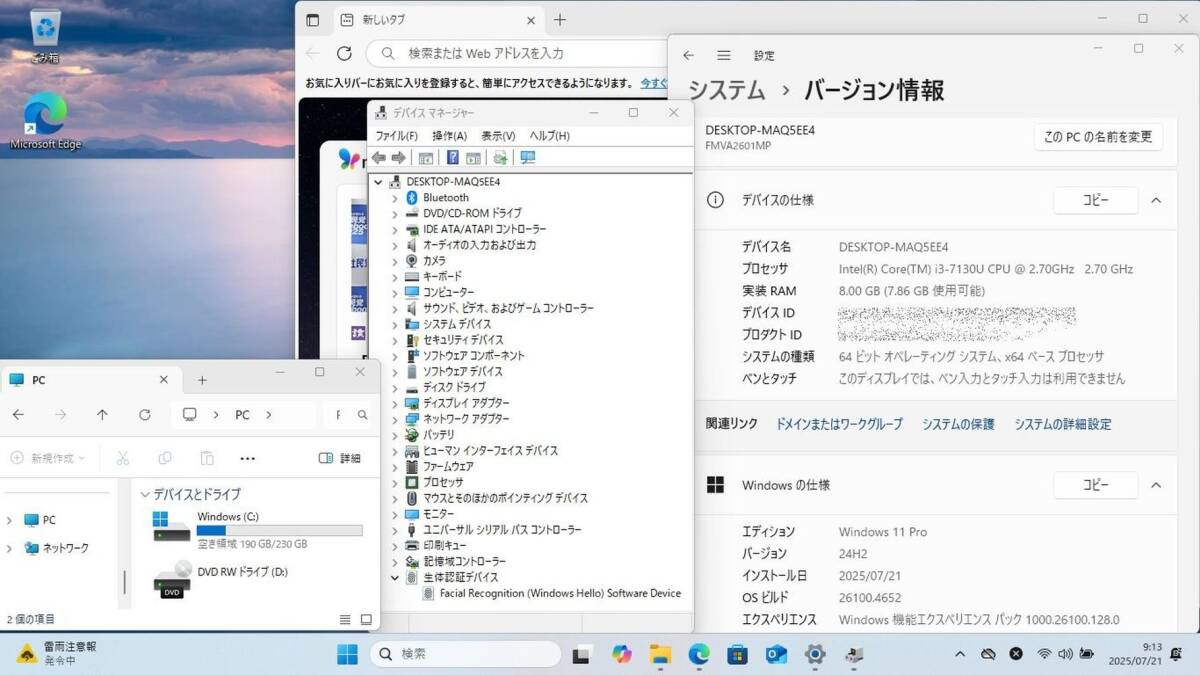The width and height of the screenshot is (1200, 675).
Task: Click コピー button for デバイスの仕様
Action: (x=1096, y=200)
